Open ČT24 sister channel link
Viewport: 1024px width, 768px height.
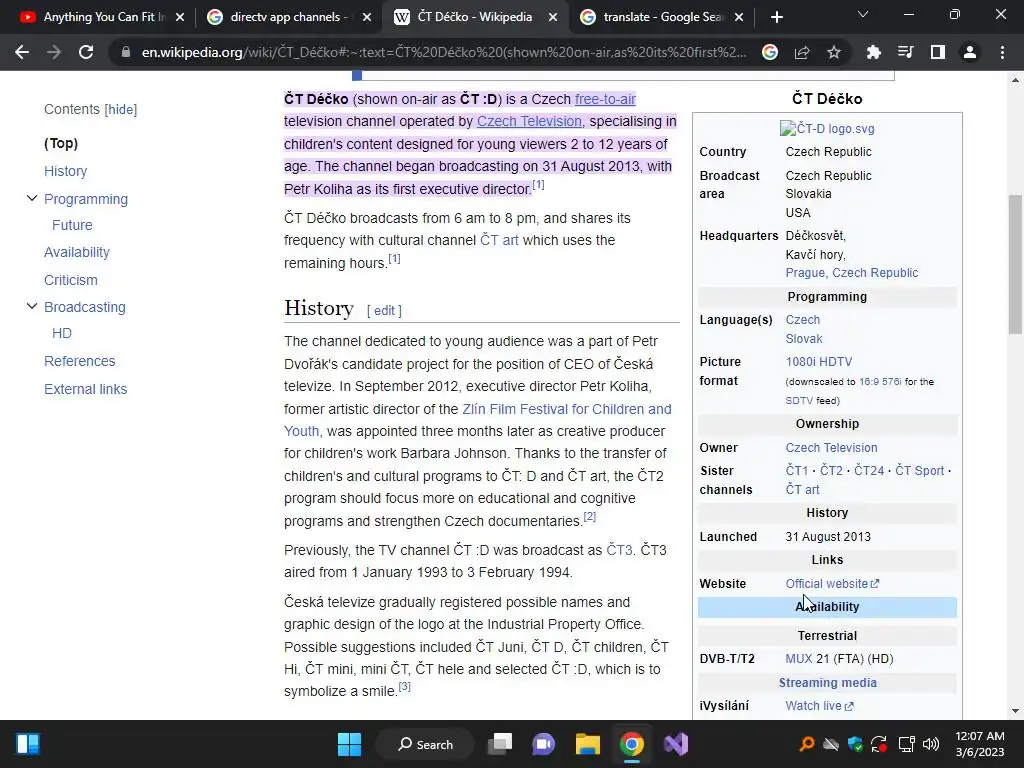[869, 471]
